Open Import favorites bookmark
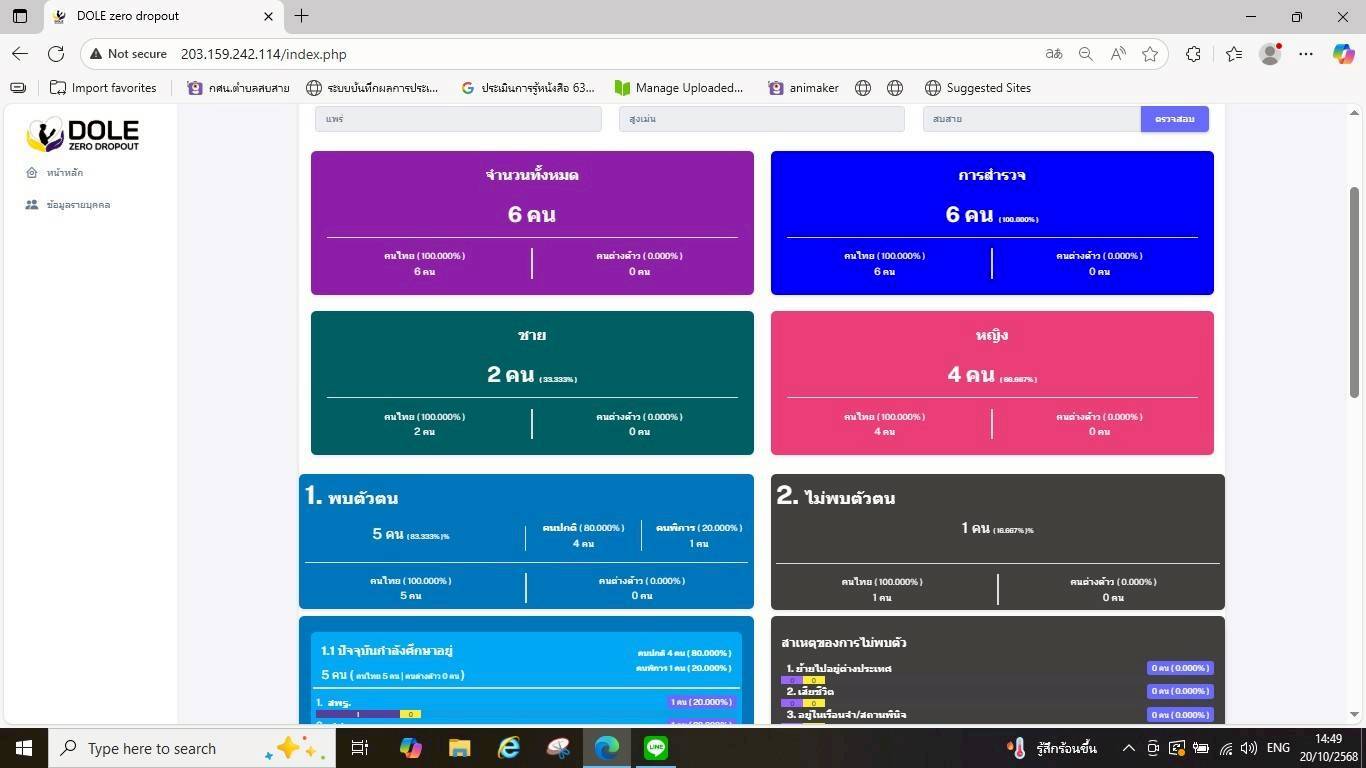 click(103, 88)
